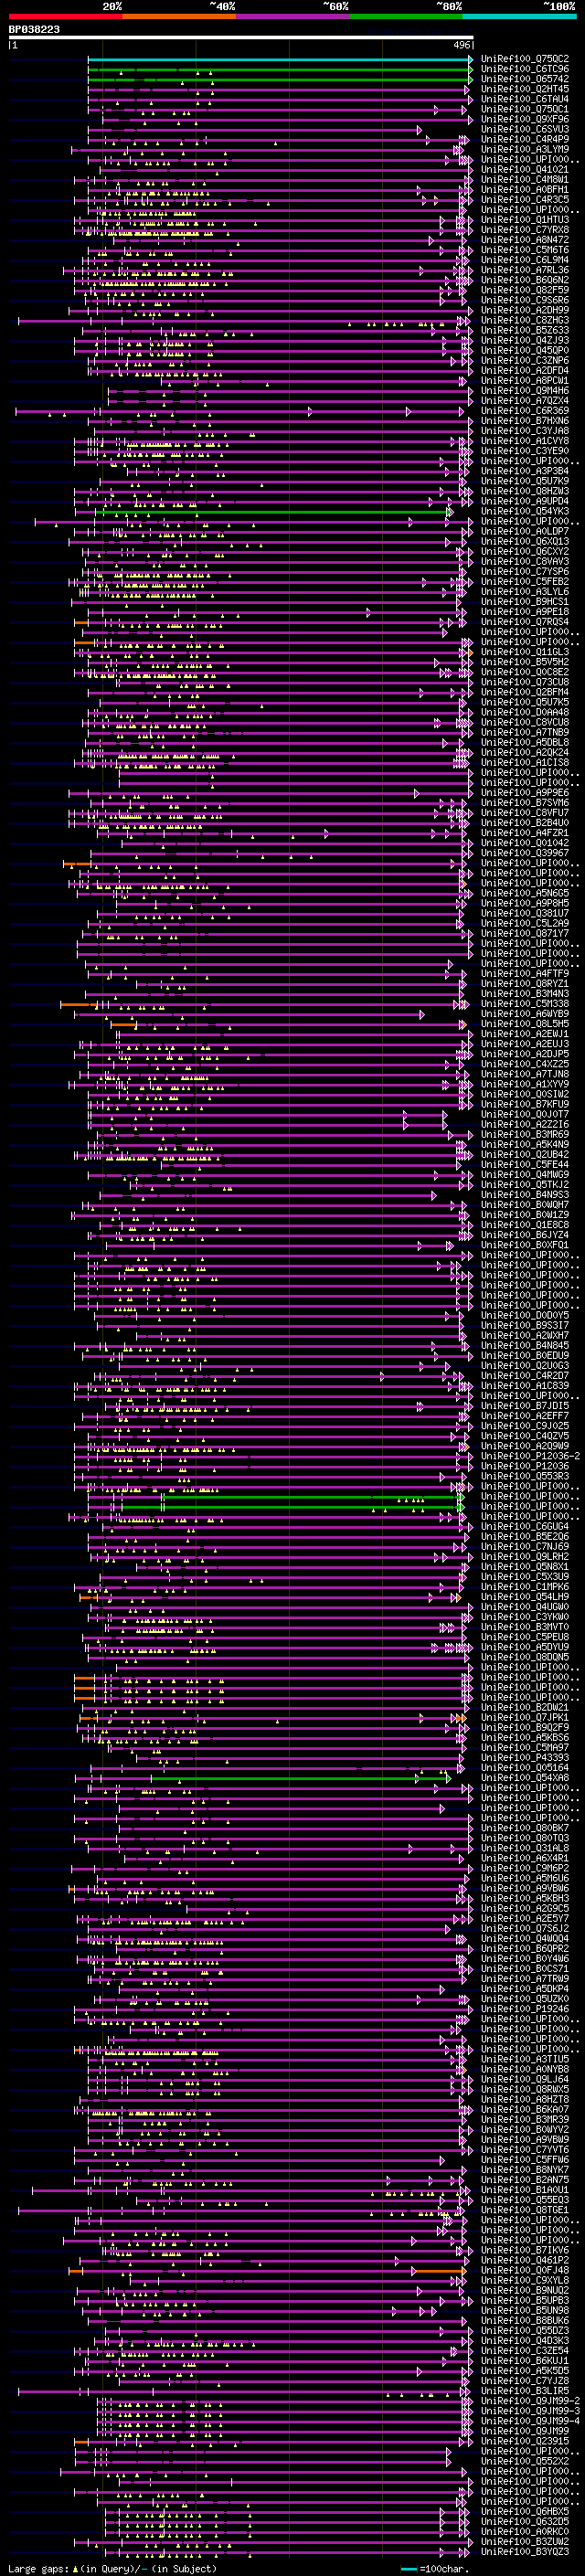Viewport: 585px width, 2576px height.
Task: Open hit UniRef100_Q75QC2
Action: coord(525,59)
